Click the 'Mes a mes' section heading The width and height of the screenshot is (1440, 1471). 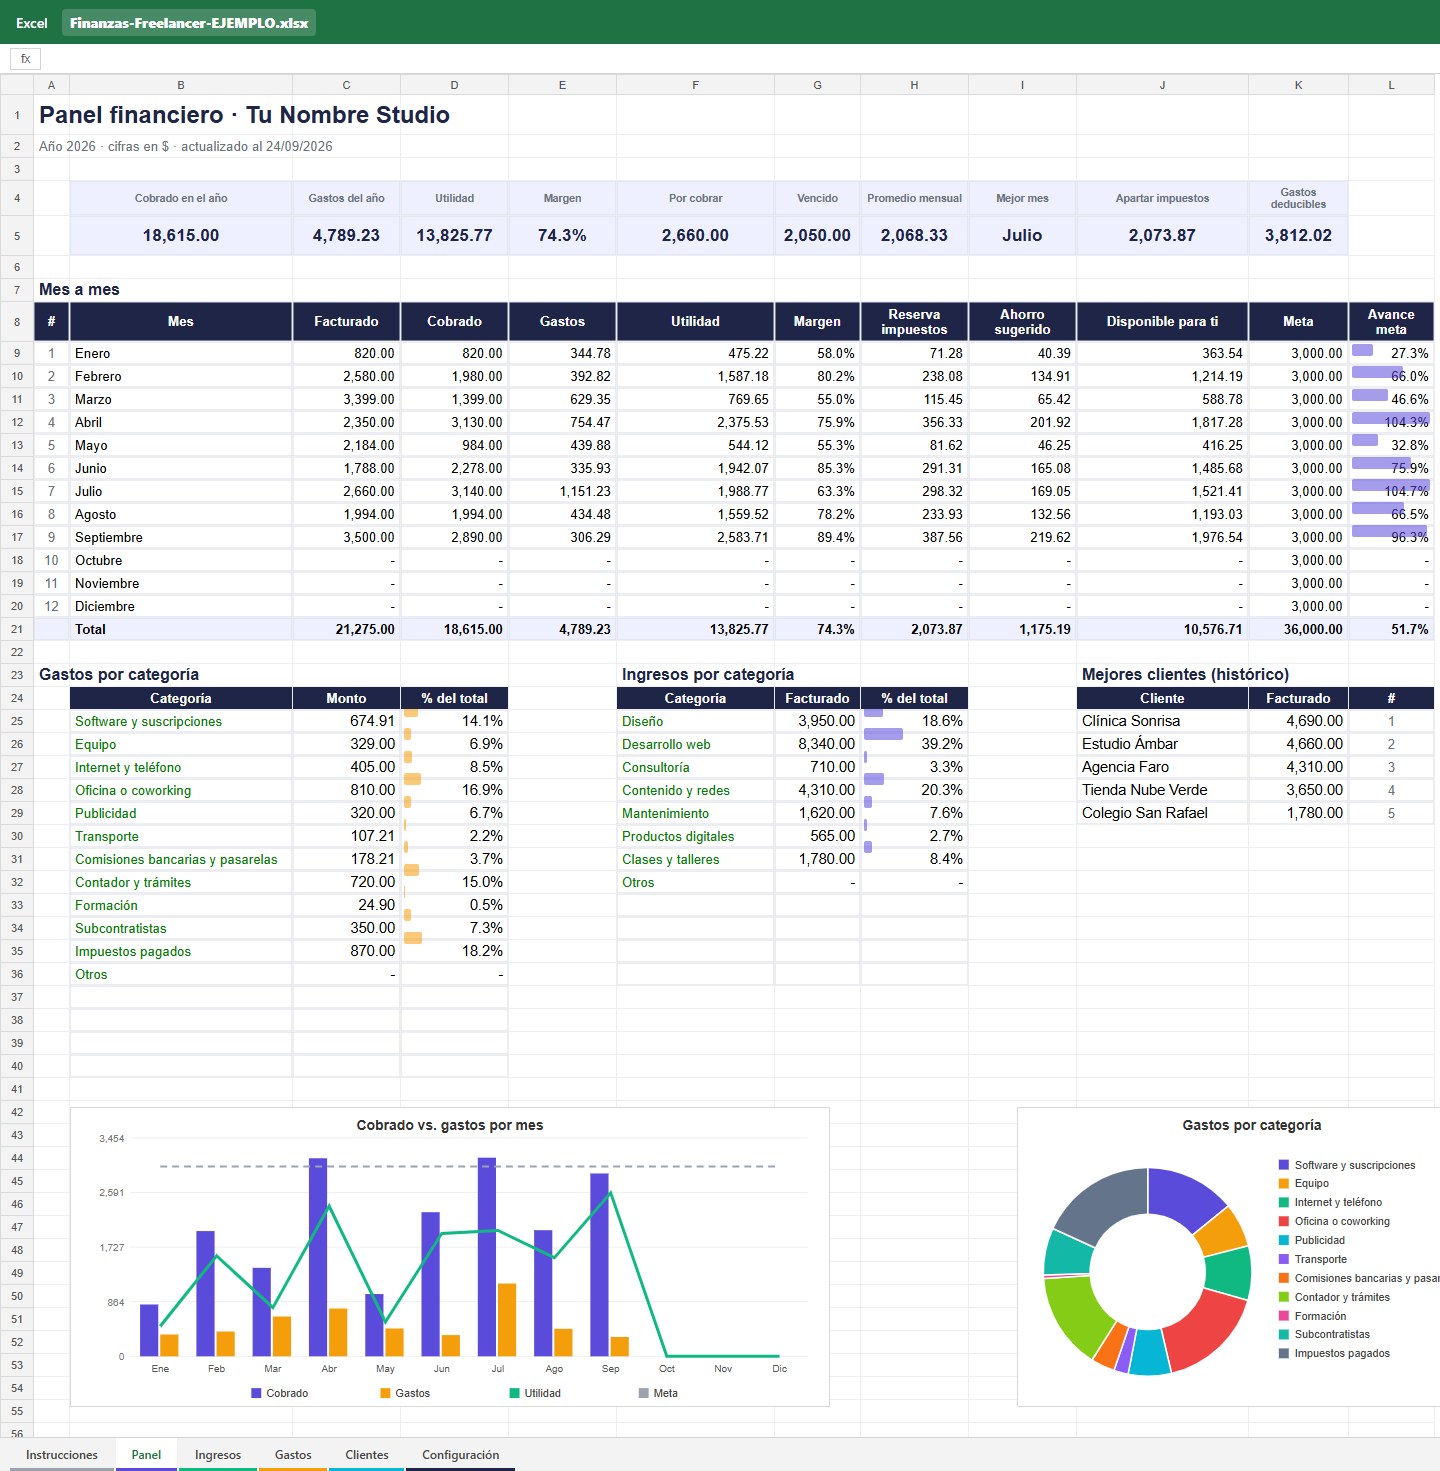[79, 289]
